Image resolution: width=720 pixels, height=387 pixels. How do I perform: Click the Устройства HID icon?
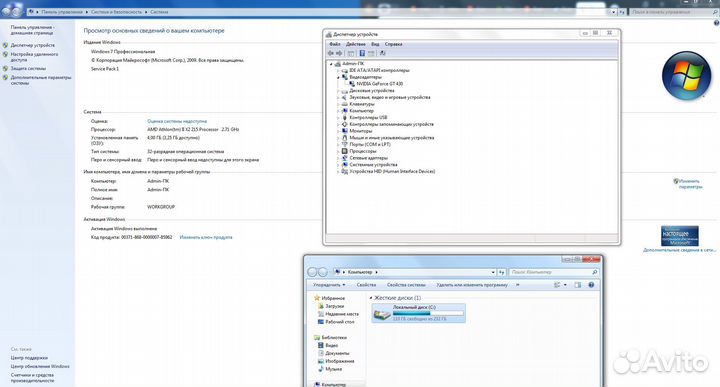344,171
